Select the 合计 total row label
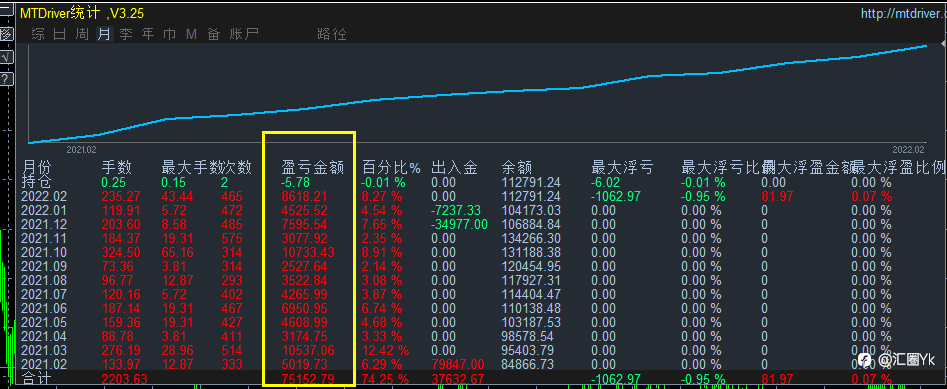This screenshot has height=389, width=947. coord(37,379)
